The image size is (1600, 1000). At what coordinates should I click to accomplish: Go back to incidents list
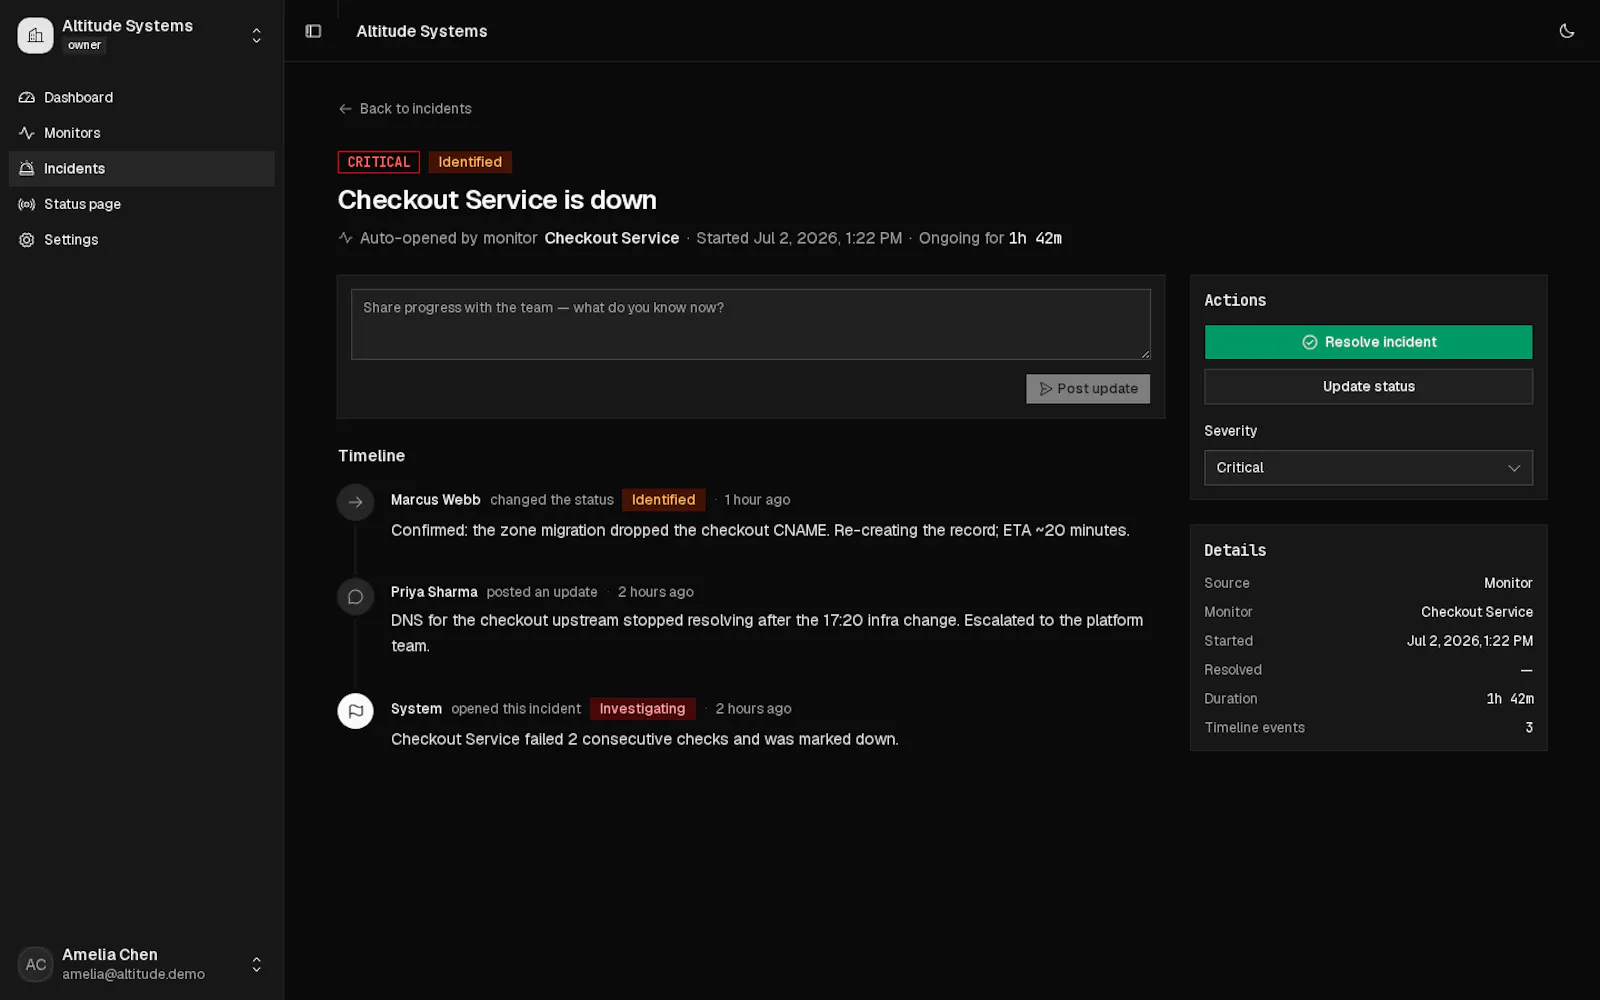pyautogui.click(x=405, y=109)
